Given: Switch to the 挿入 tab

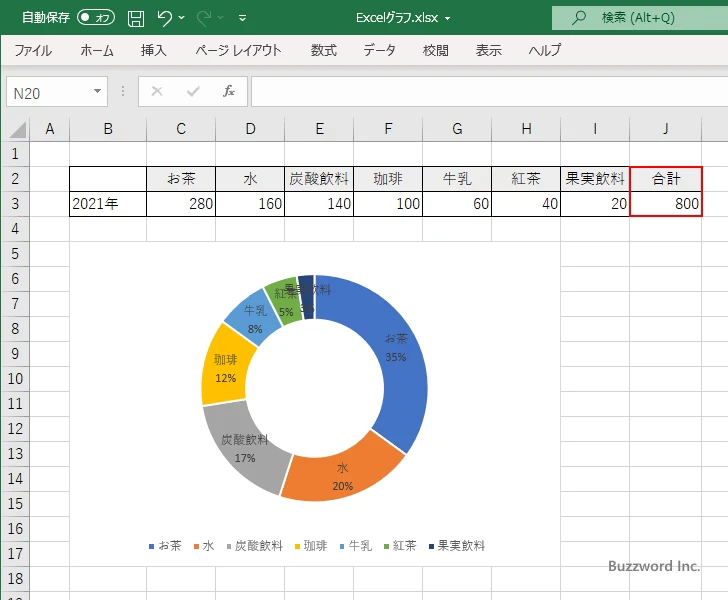Looking at the screenshot, I should pos(154,50).
